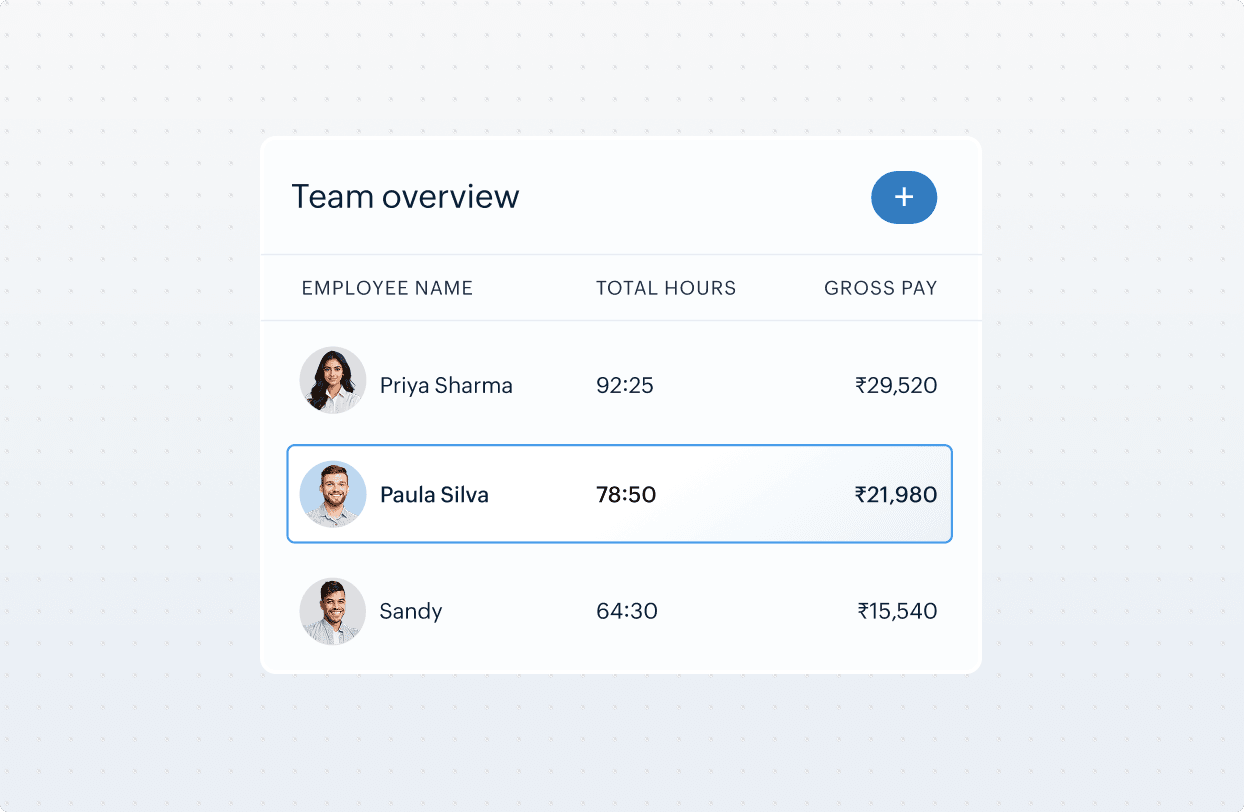
Task: Click Priya Sharma's profile picture
Action: (333, 381)
